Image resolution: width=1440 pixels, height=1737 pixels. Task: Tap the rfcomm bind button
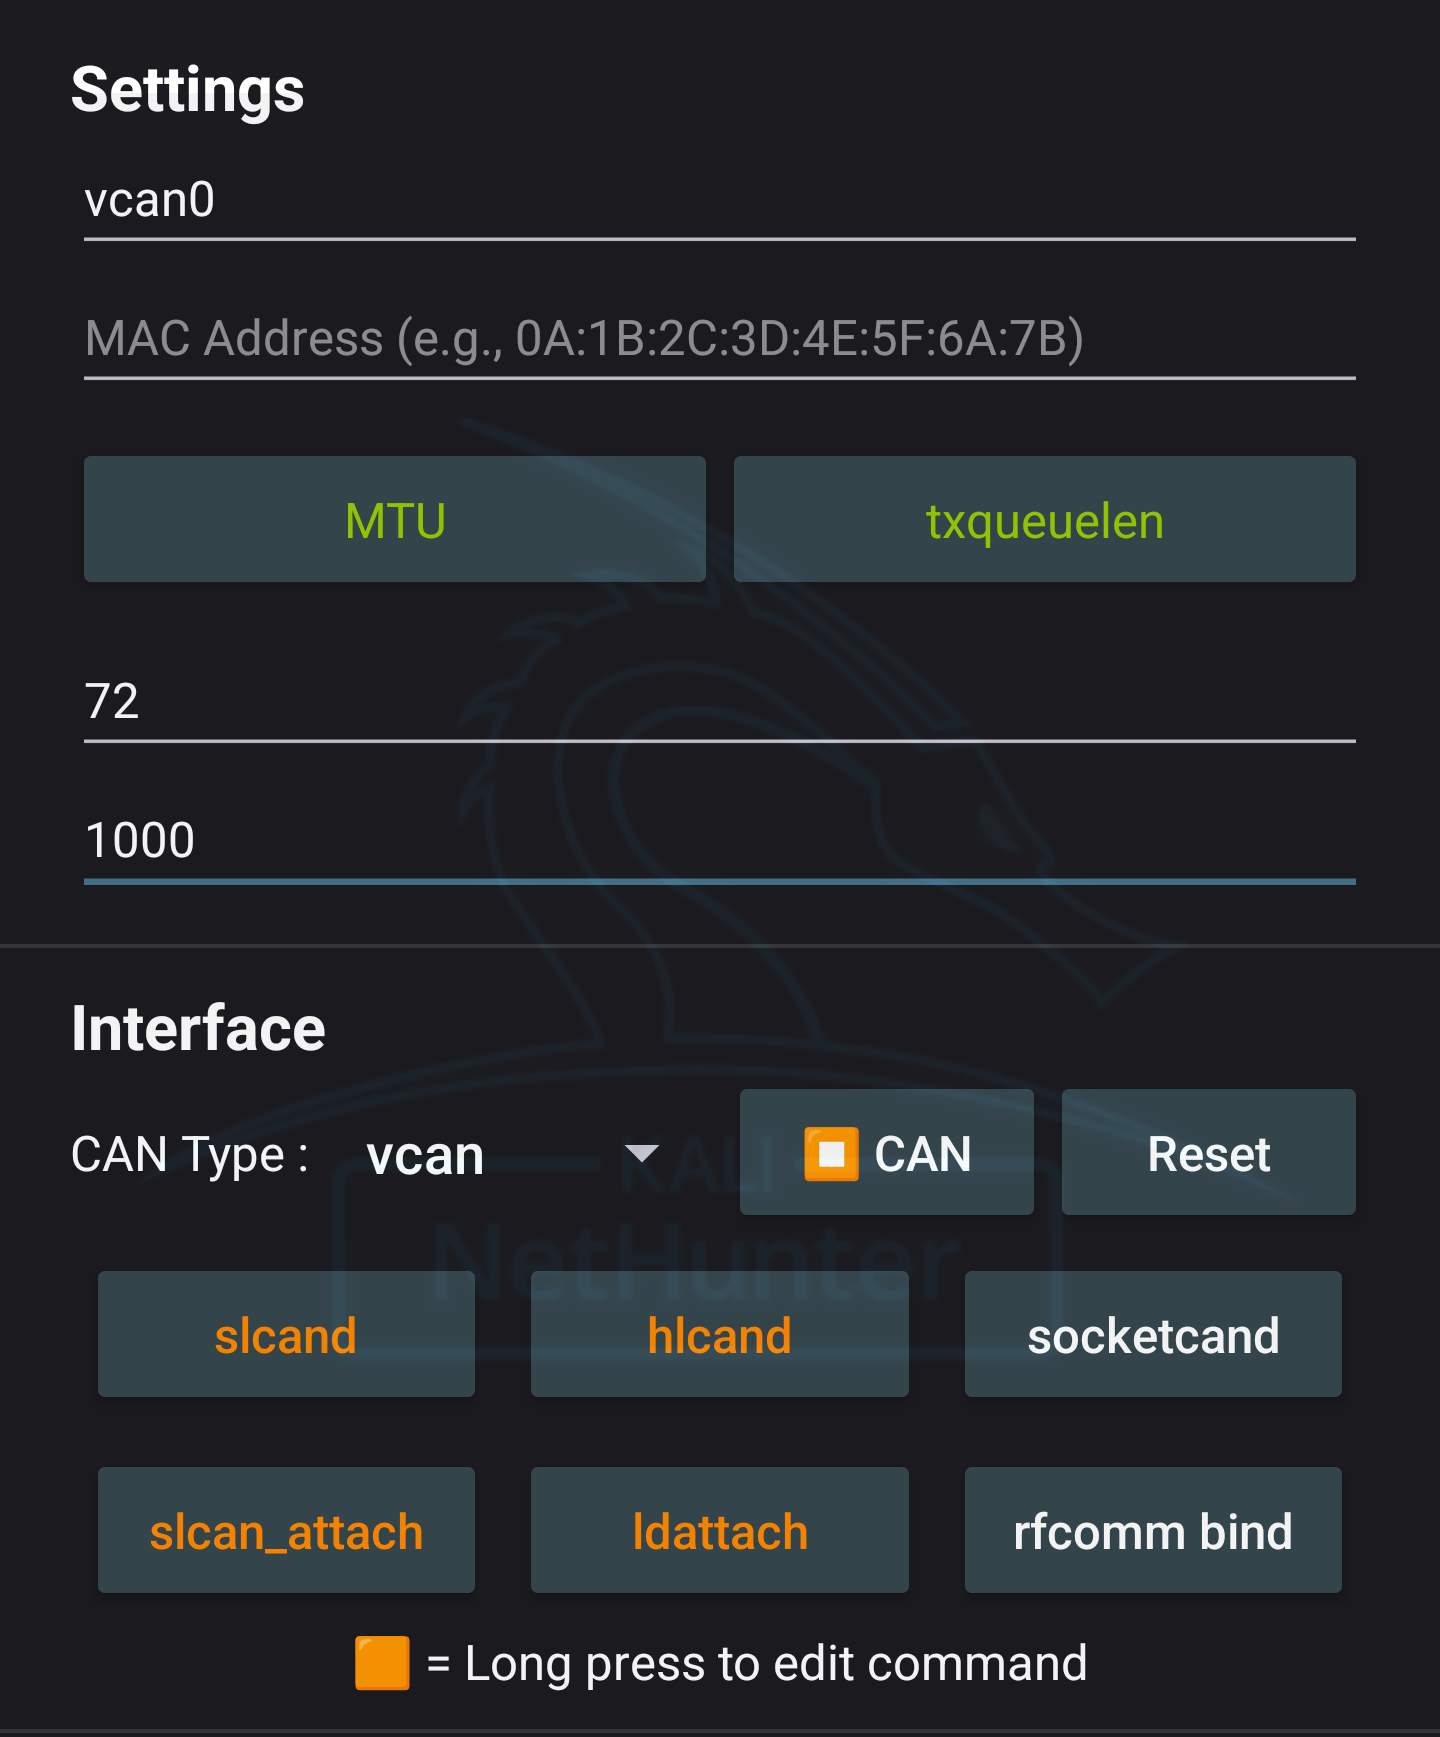pyautogui.click(x=1153, y=1530)
